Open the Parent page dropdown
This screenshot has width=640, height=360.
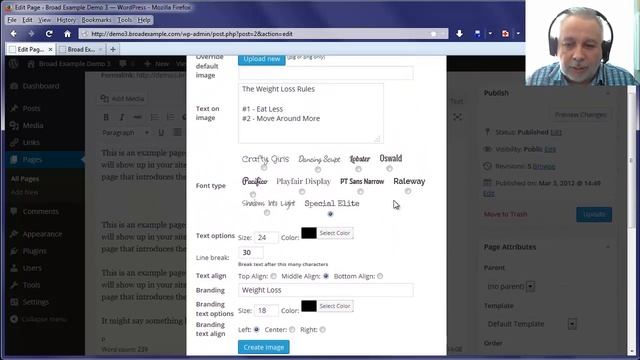click(511, 286)
